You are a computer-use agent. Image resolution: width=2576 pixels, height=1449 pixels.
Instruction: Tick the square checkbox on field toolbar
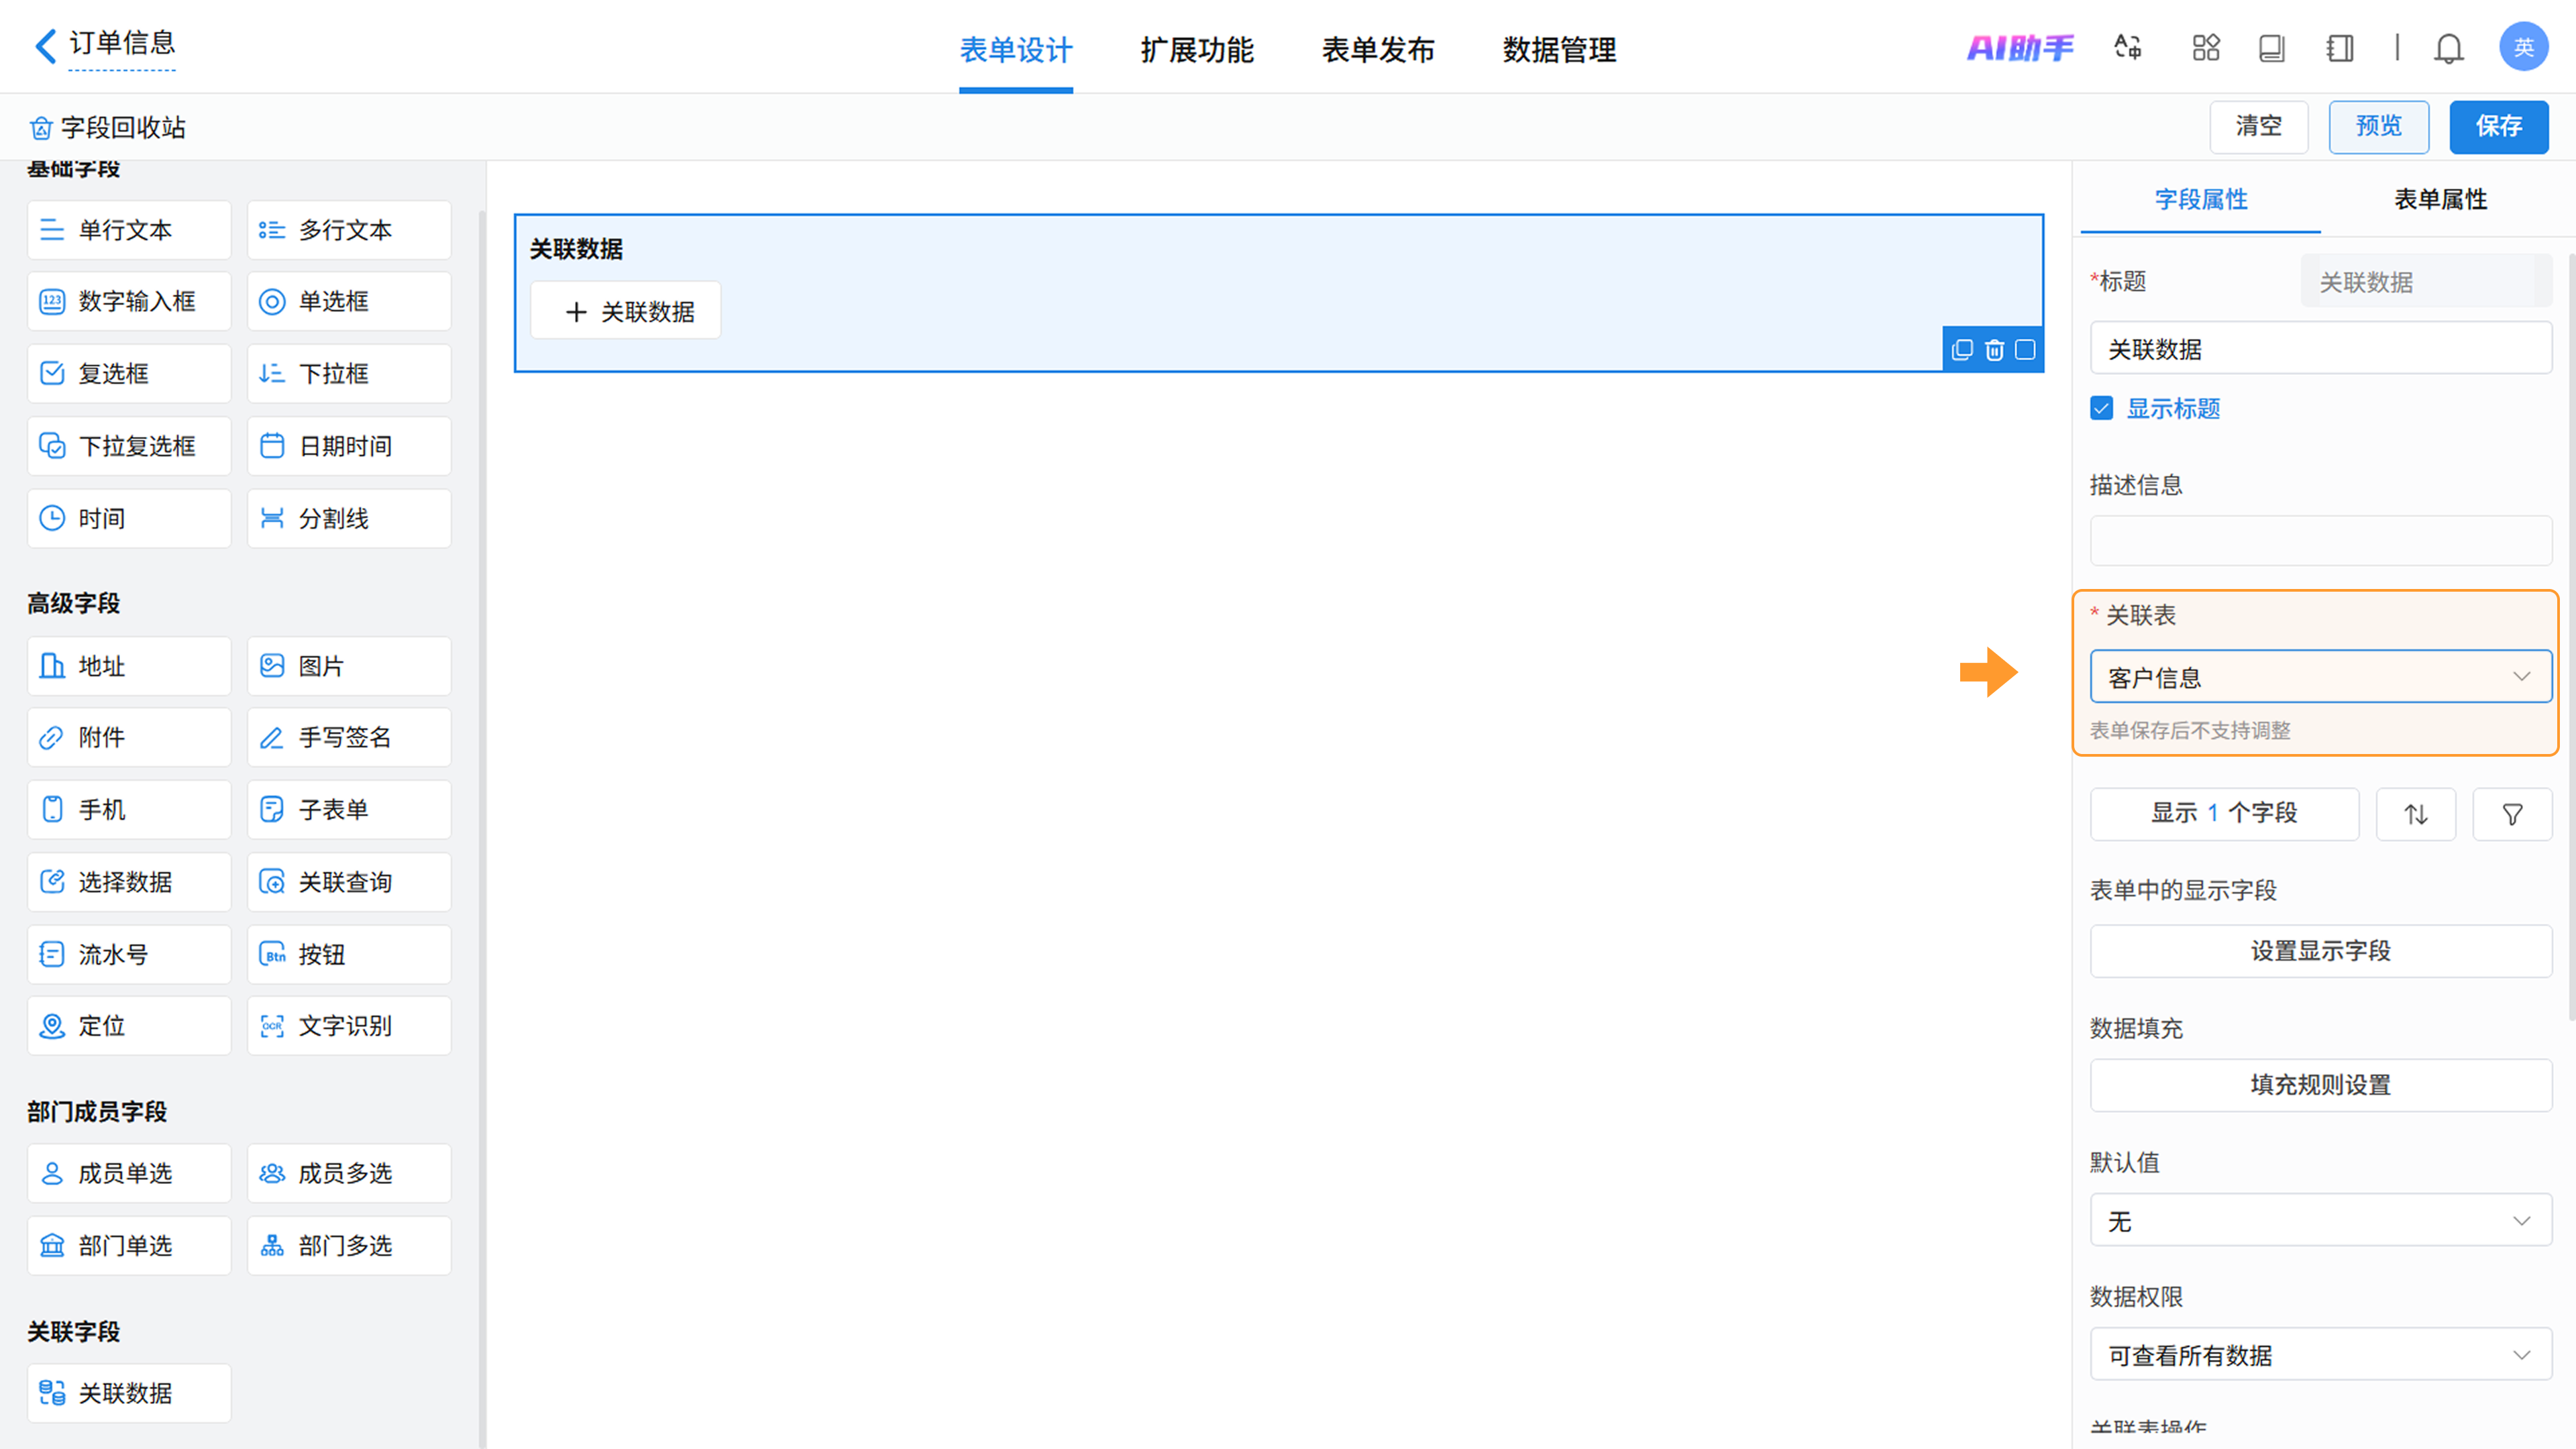[x=2025, y=350]
